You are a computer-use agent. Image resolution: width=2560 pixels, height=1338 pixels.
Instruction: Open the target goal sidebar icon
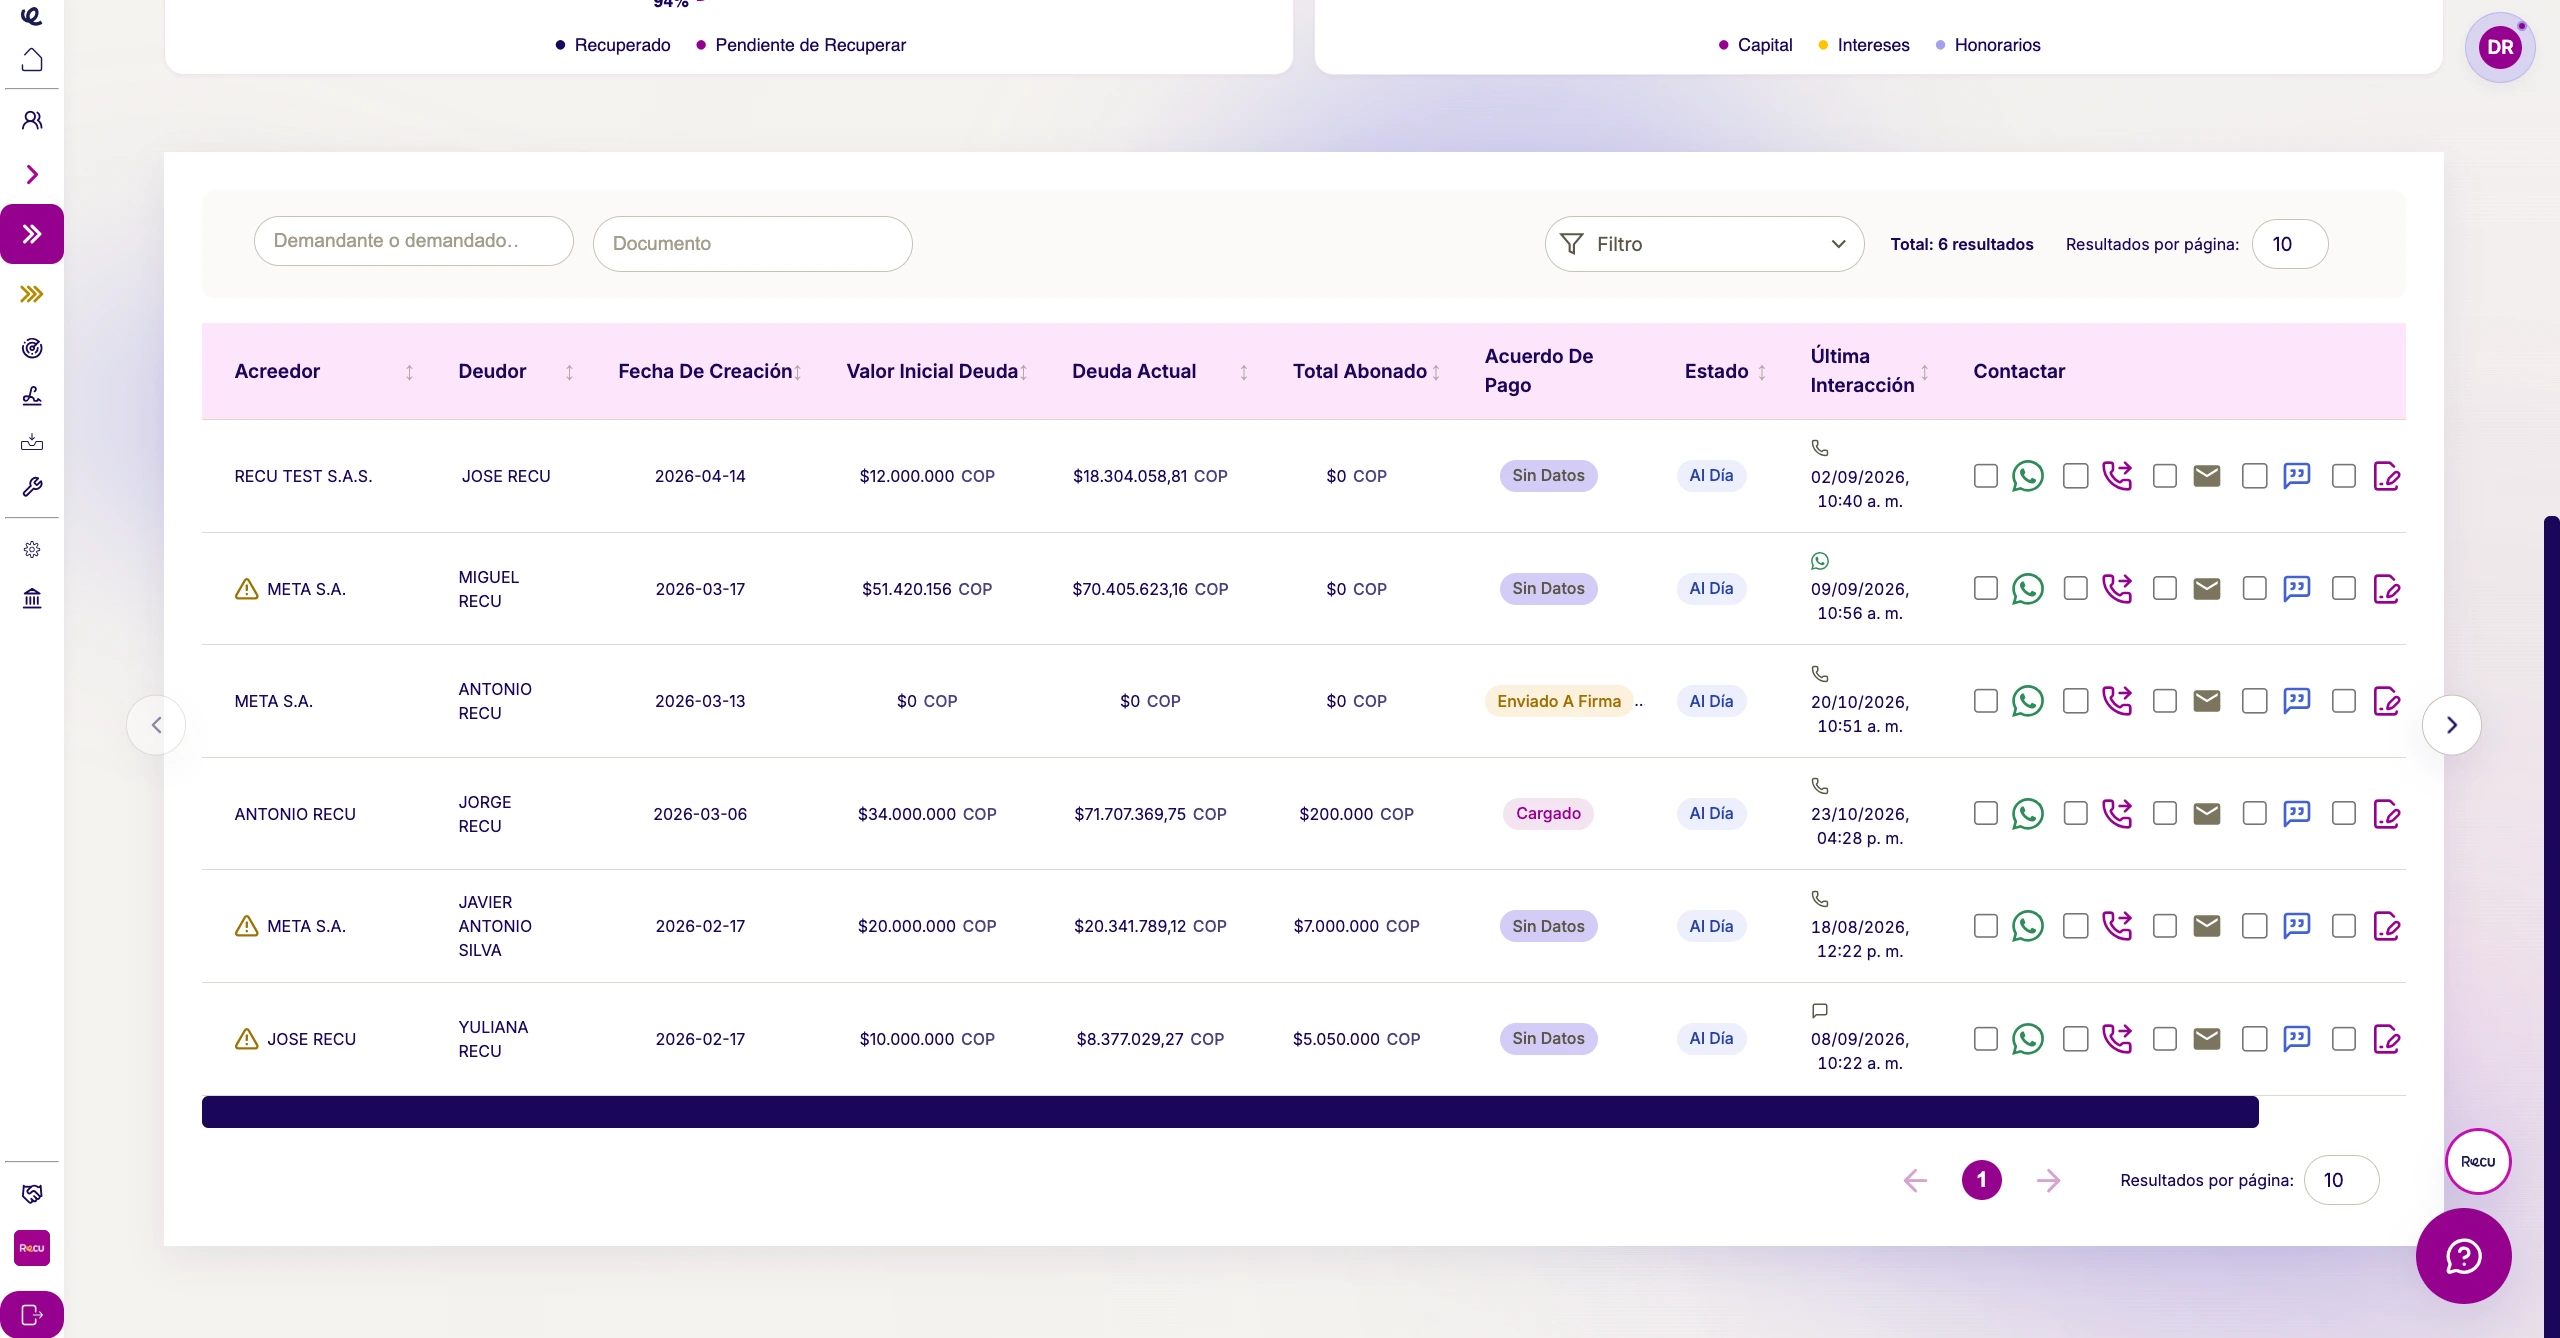click(32, 348)
